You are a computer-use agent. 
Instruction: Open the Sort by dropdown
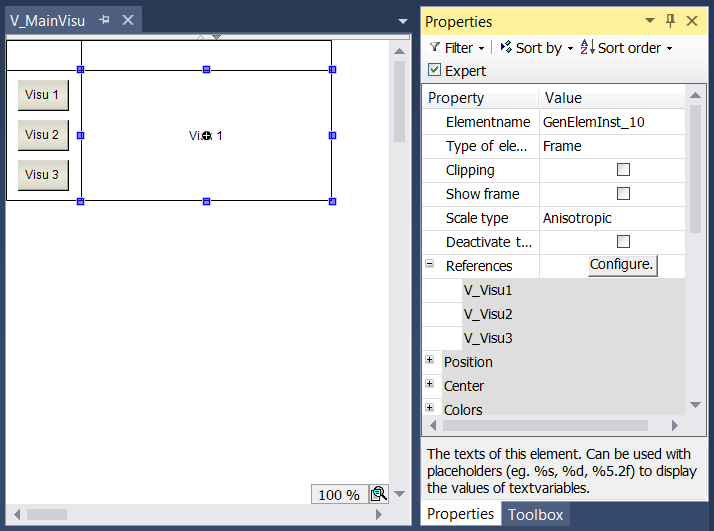[x=537, y=48]
